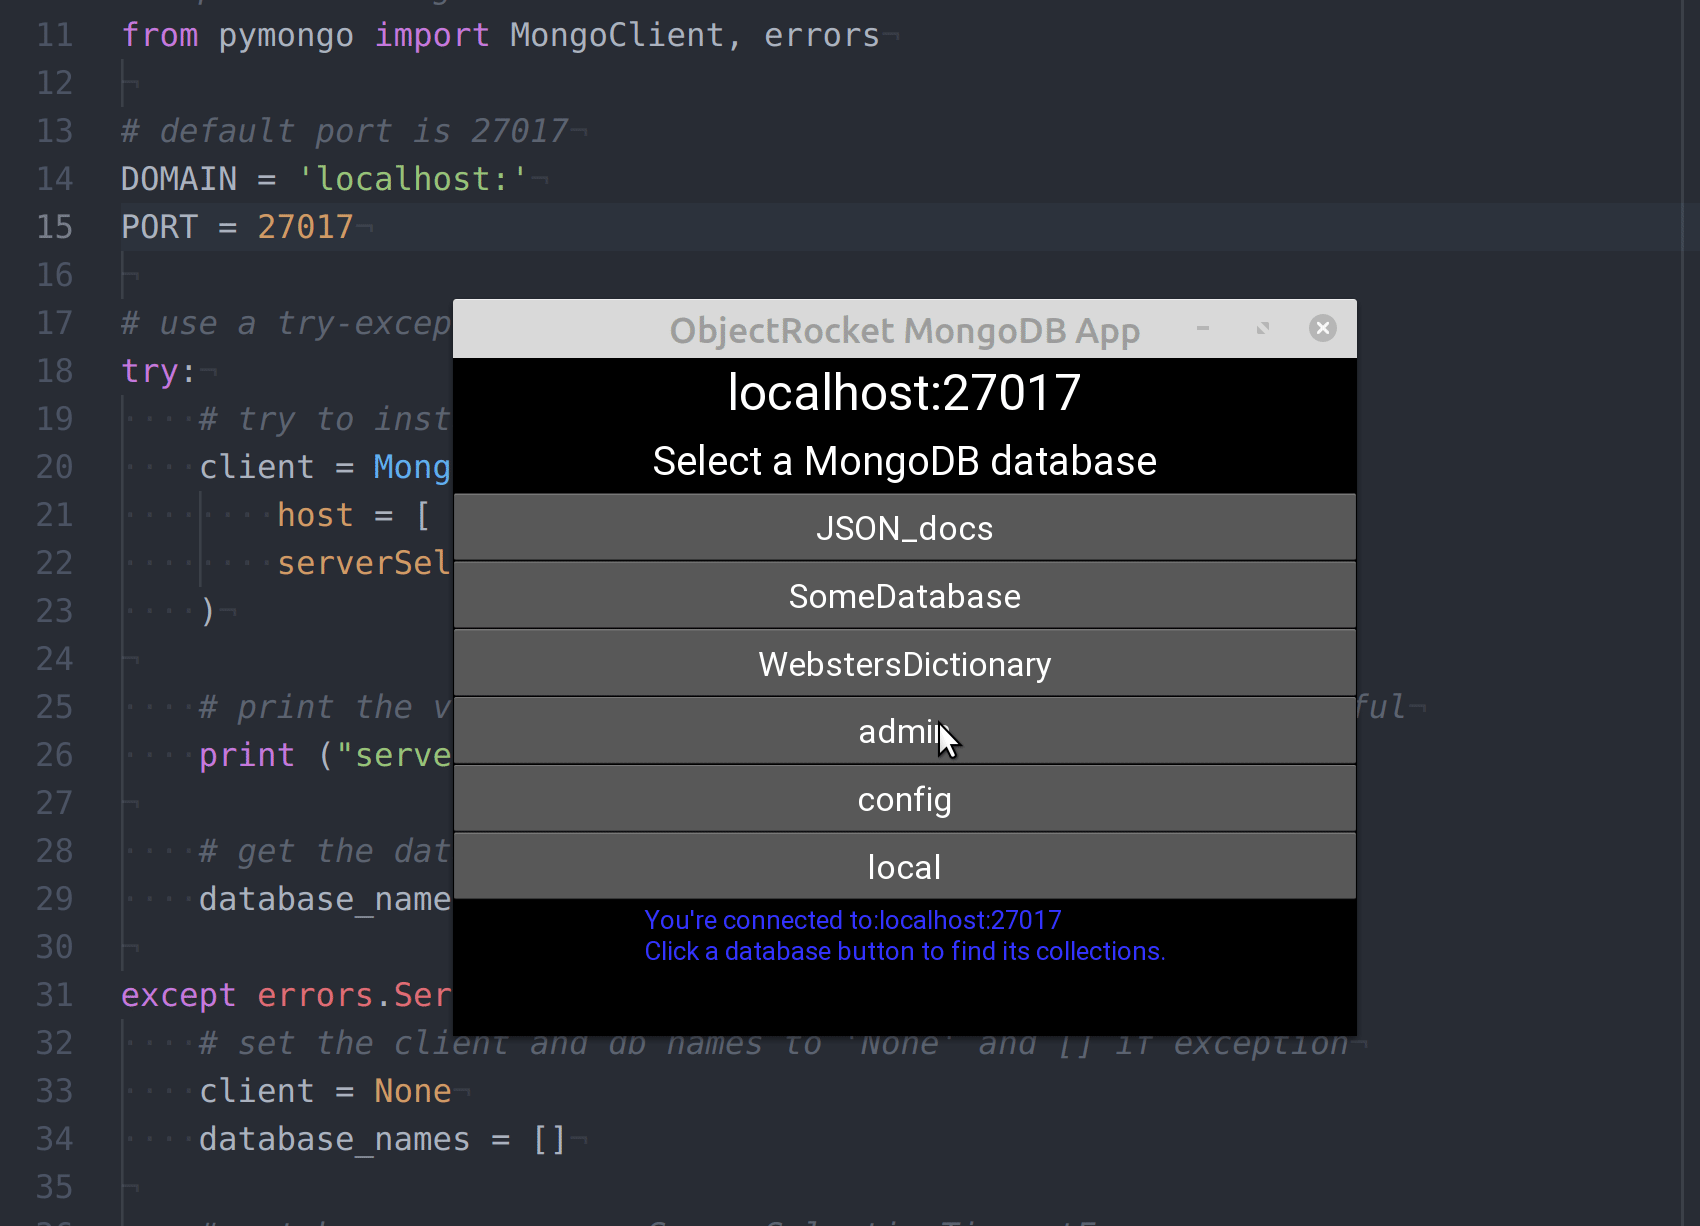
Task: Click the 'Select a MongoDB database' label
Action: click(x=905, y=461)
